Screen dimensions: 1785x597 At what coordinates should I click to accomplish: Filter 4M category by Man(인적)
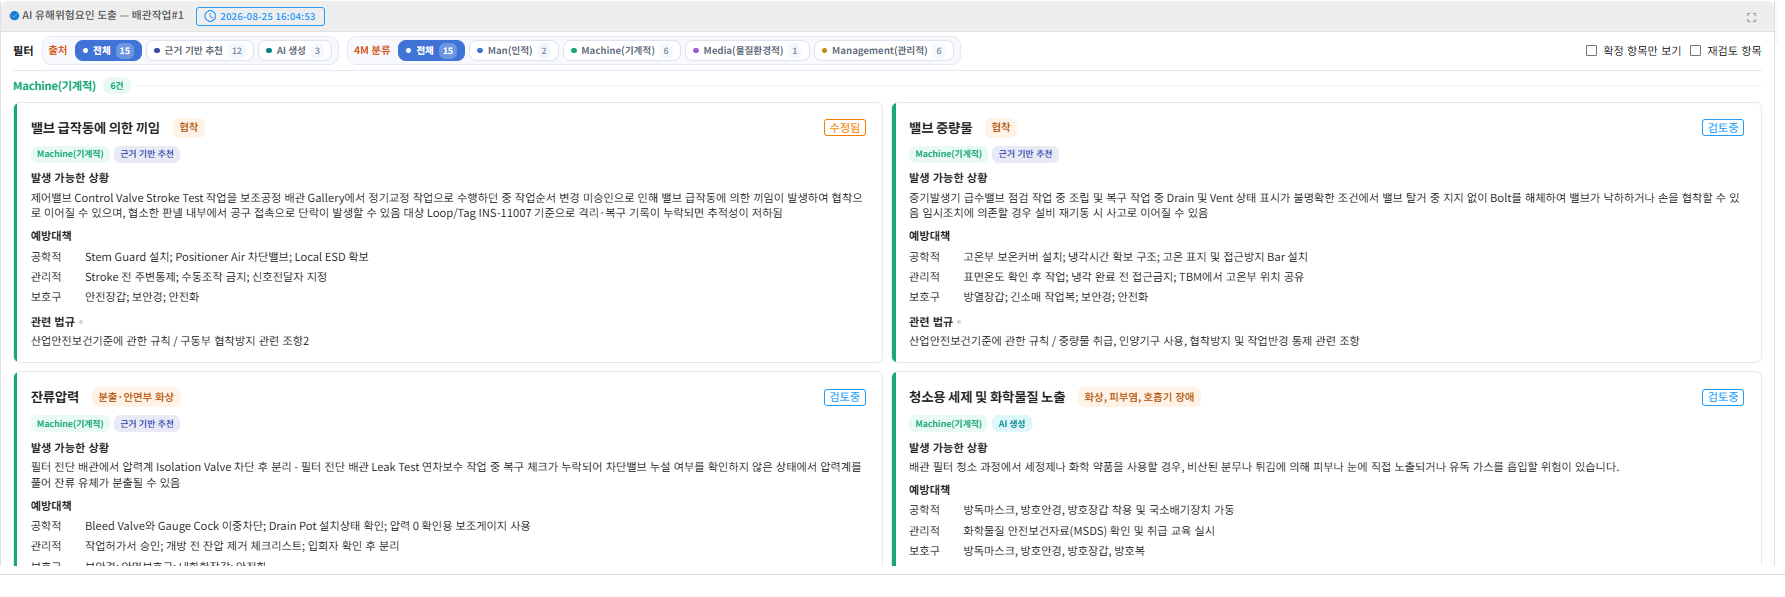513,50
